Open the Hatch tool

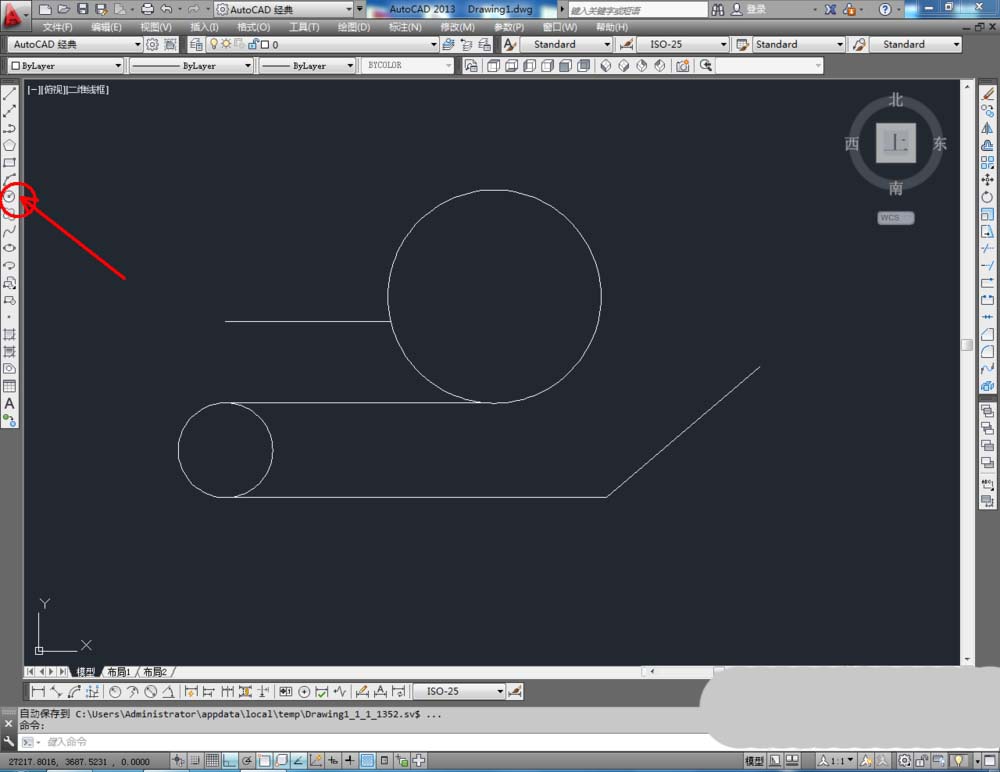[x=10, y=334]
